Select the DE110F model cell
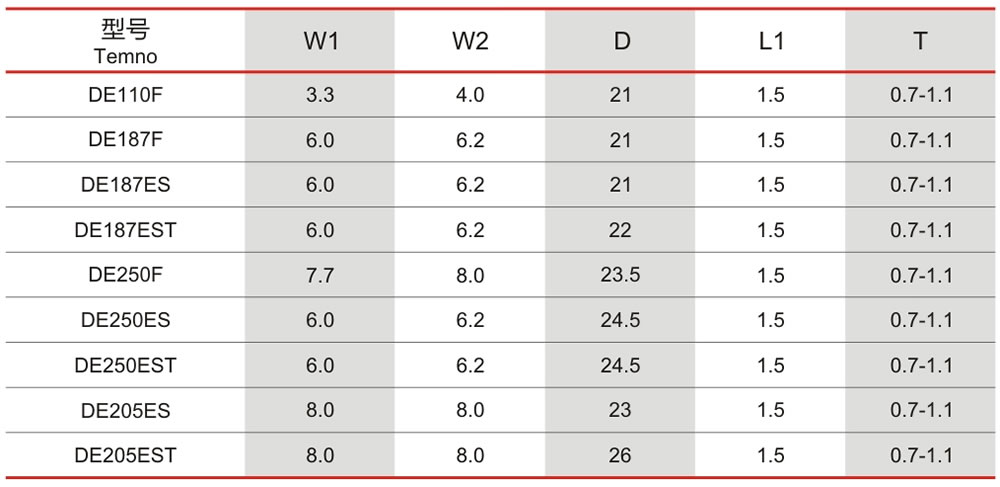The image size is (1000, 487). 125,94
